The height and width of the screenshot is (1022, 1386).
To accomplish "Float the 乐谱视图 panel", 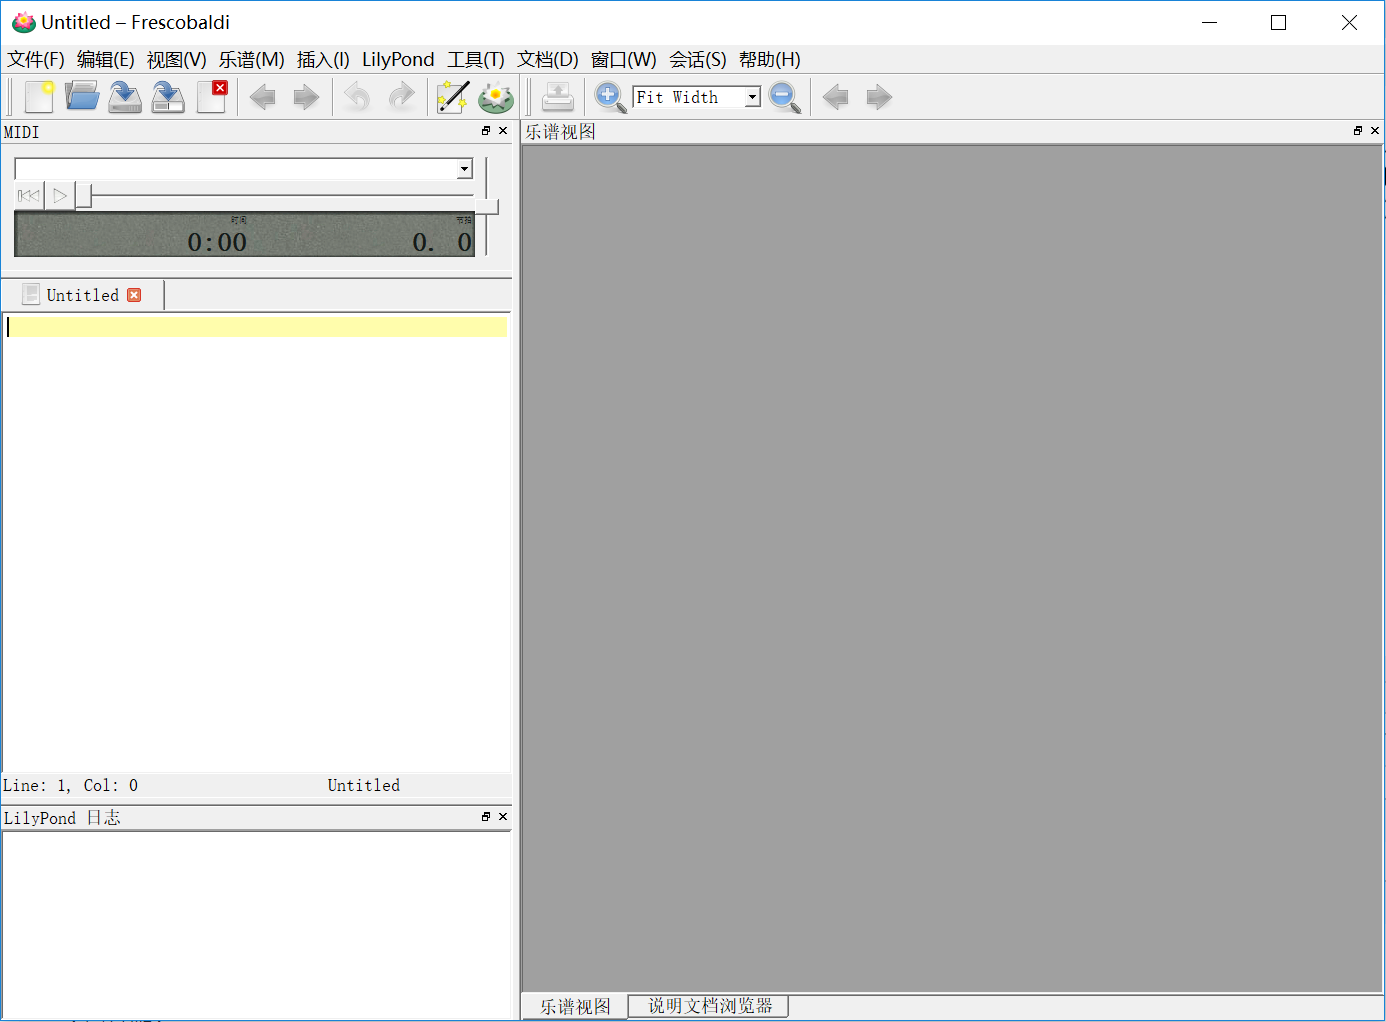I will pyautogui.click(x=1358, y=131).
